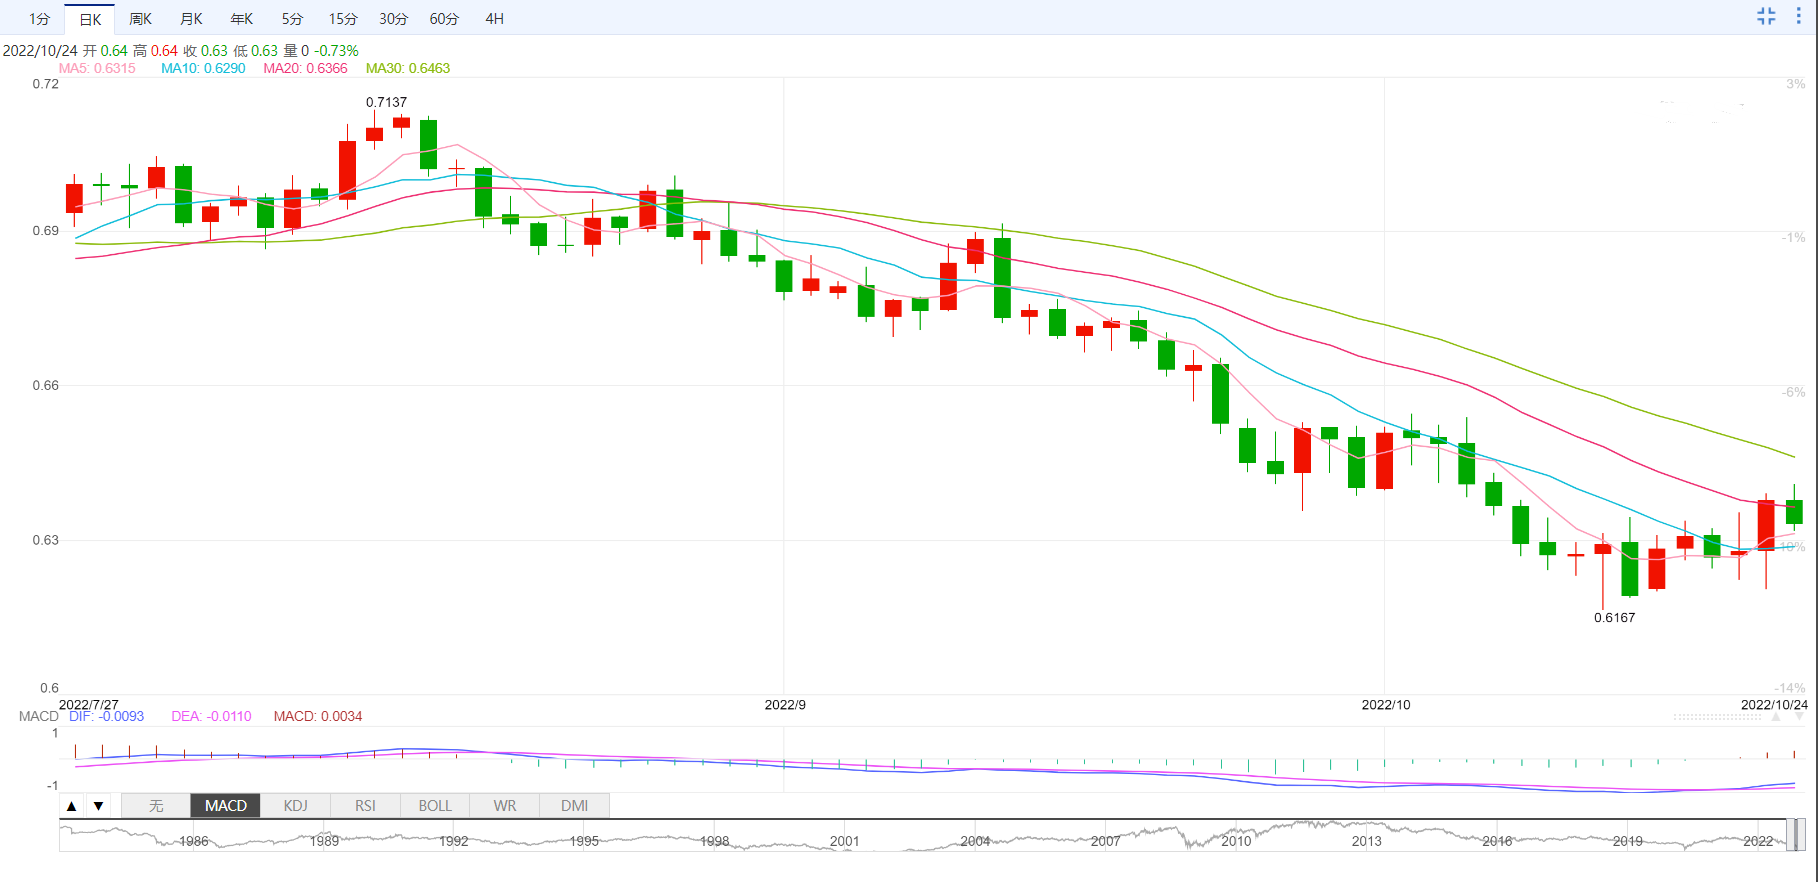1818x882 pixels.
Task: Click the MA5: 0.6315 legend label
Action: (x=97, y=68)
